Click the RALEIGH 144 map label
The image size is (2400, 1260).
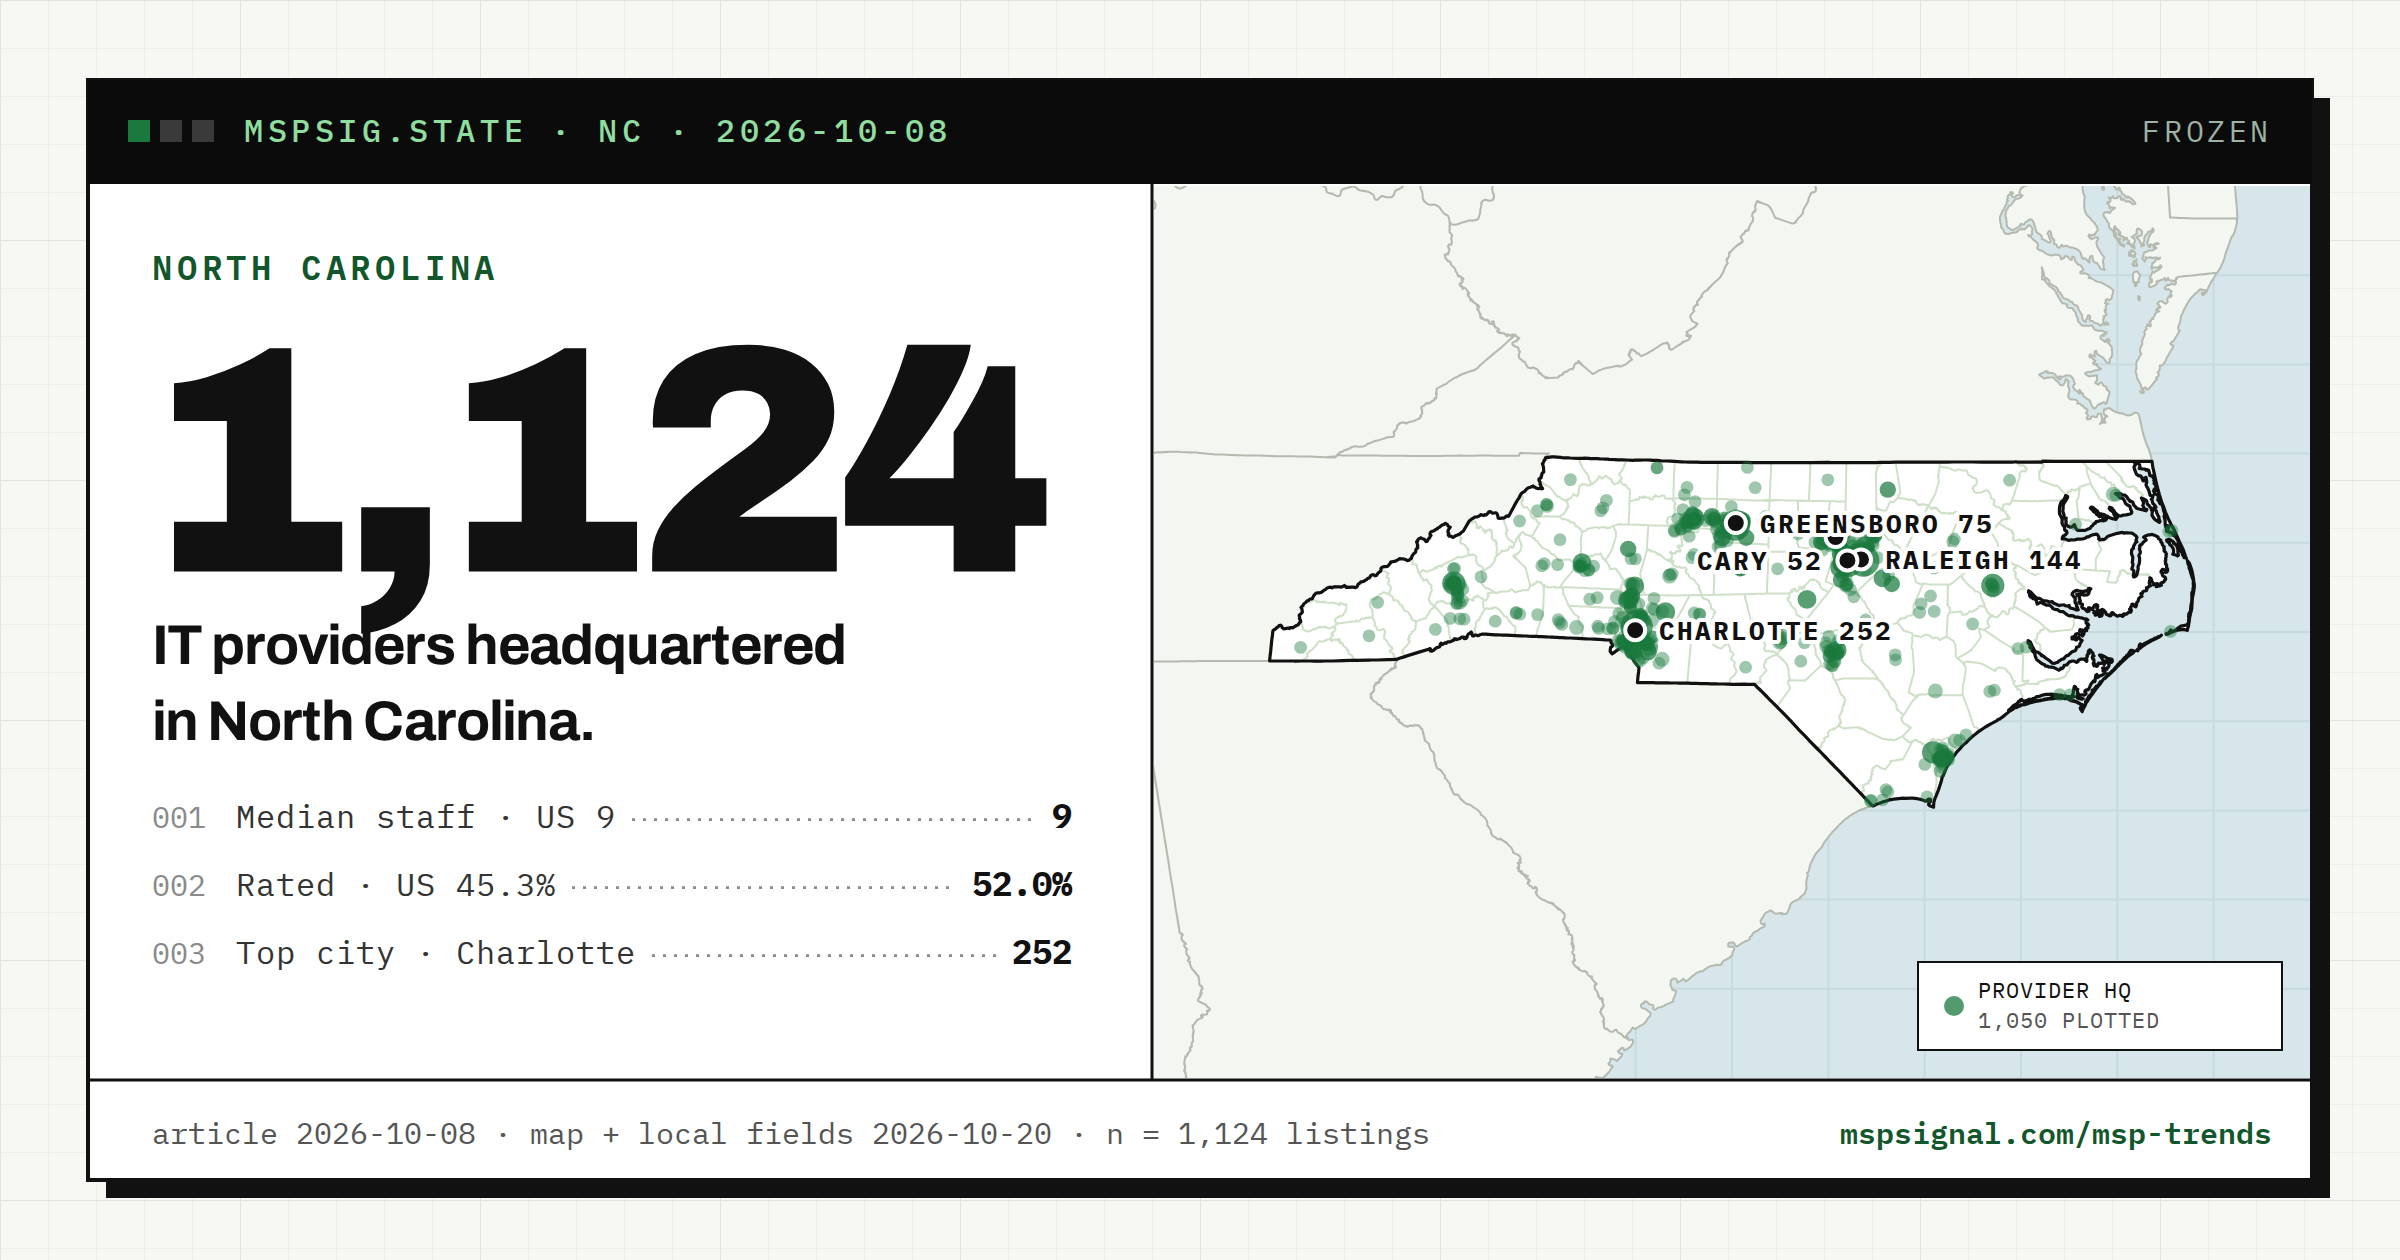(1983, 560)
